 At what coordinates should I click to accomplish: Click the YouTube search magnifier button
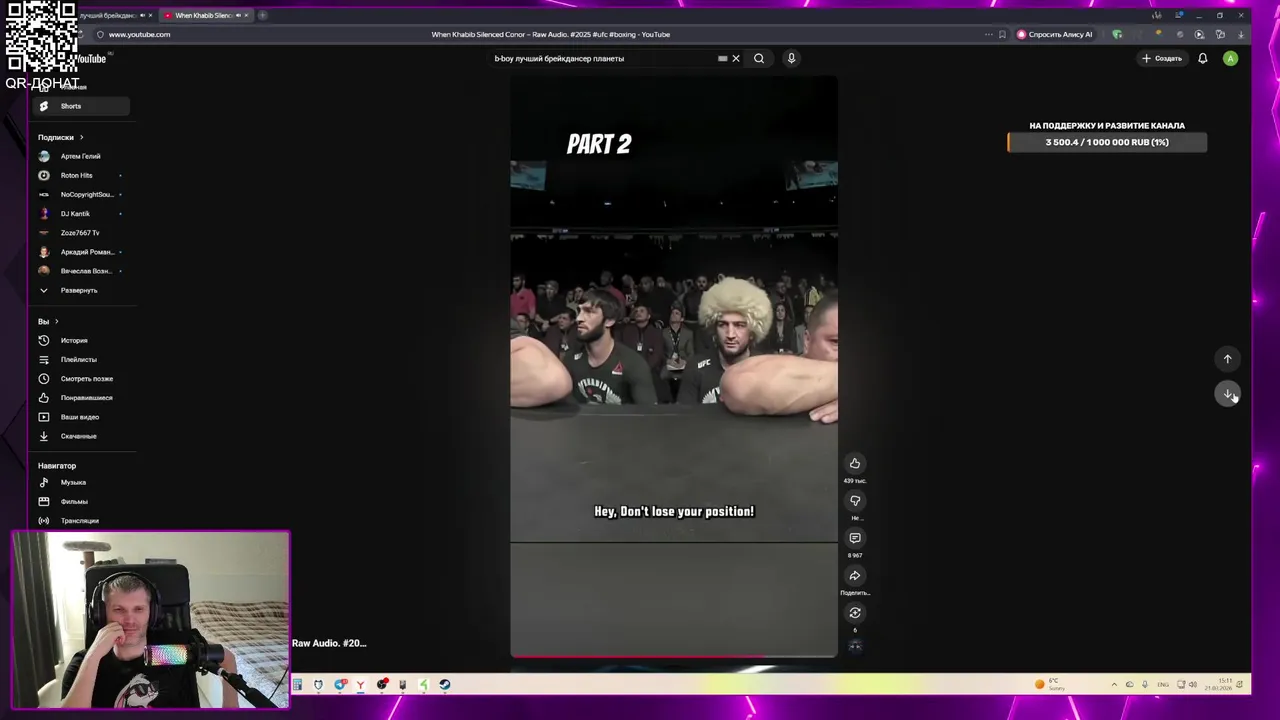(x=759, y=58)
